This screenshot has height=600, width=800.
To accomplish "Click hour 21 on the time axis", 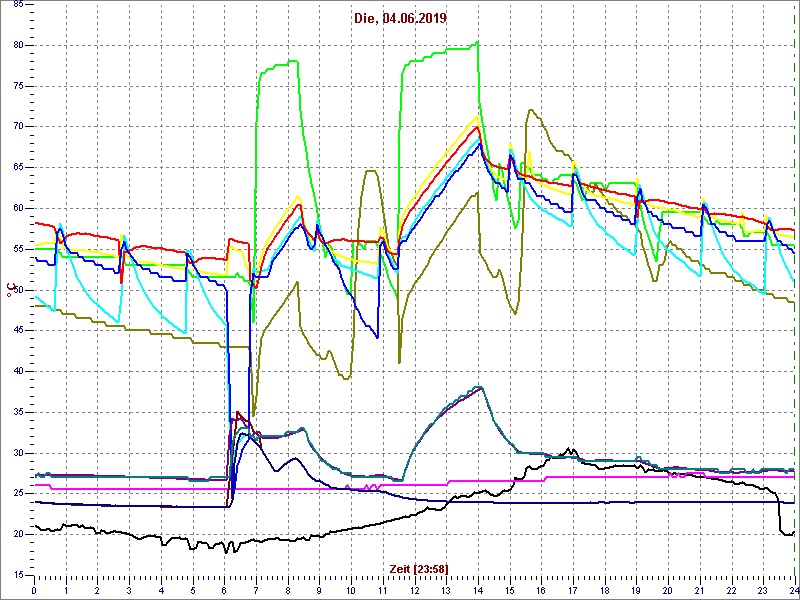I will point(700,590).
